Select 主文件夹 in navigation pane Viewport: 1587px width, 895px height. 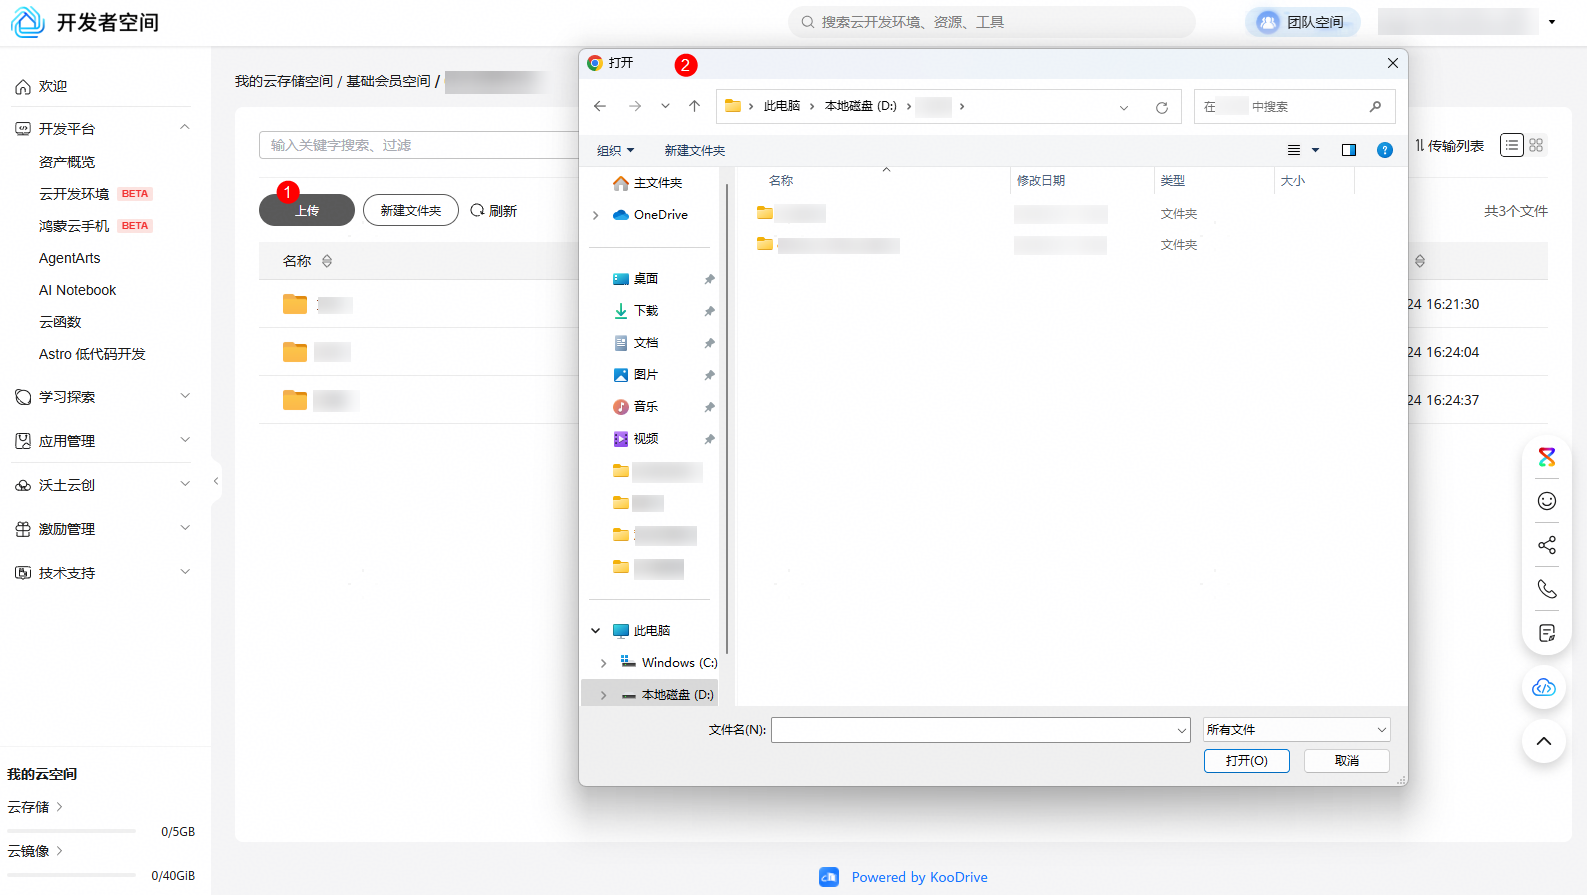click(x=658, y=183)
